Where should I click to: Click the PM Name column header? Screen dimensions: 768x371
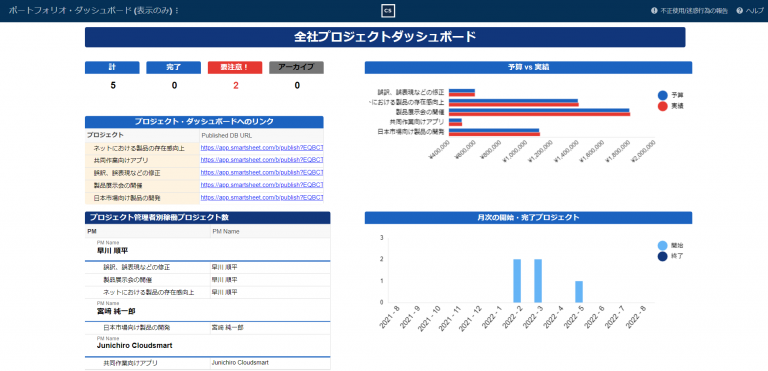(x=270, y=231)
